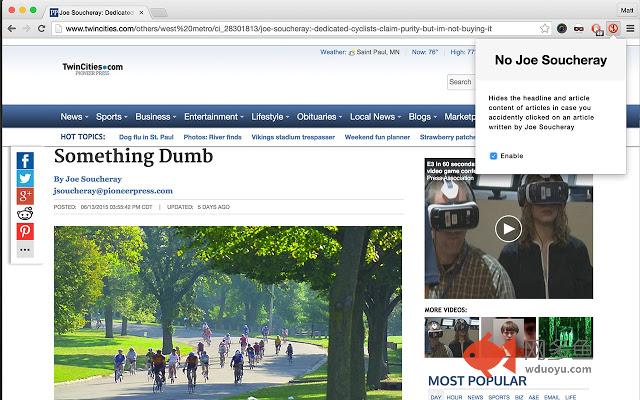This screenshot has height=400, width=640.
Task: Click the red extension icon with badge
Action: tap(597, 29)
